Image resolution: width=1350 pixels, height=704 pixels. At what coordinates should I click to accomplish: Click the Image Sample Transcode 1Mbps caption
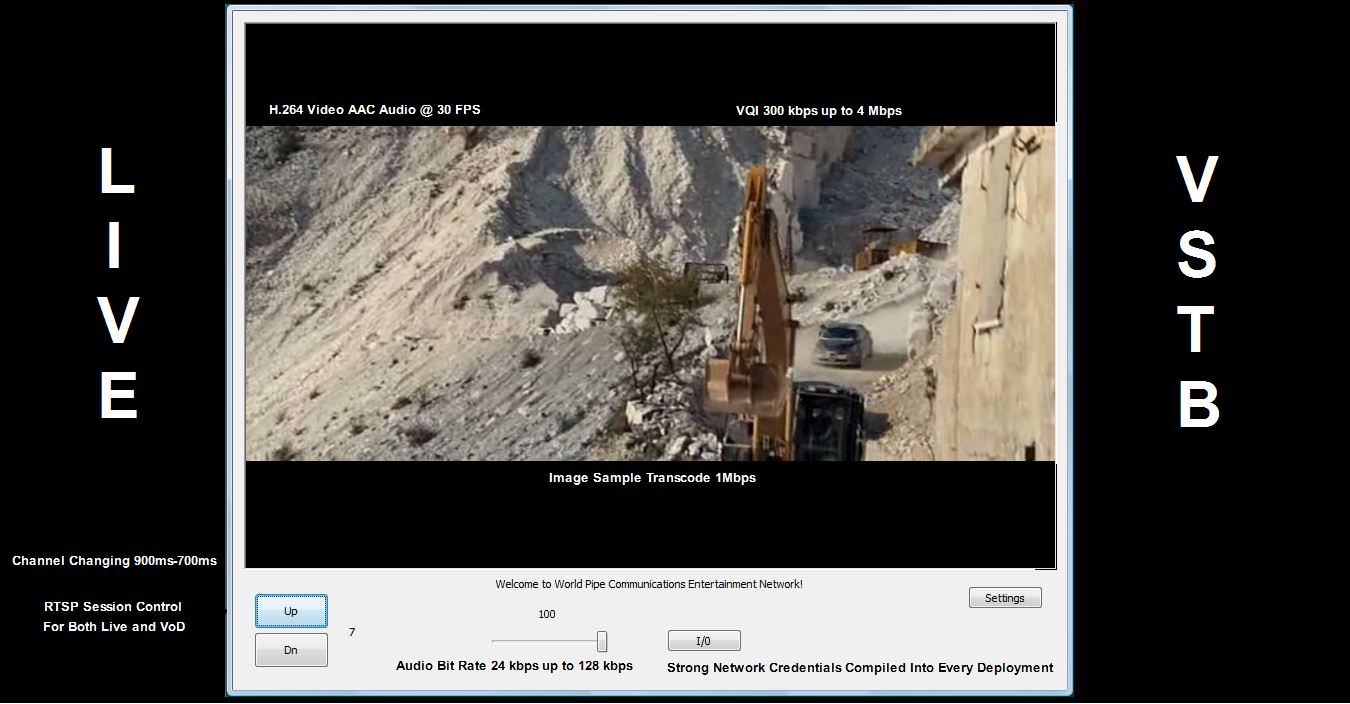[x=652, y=478]
